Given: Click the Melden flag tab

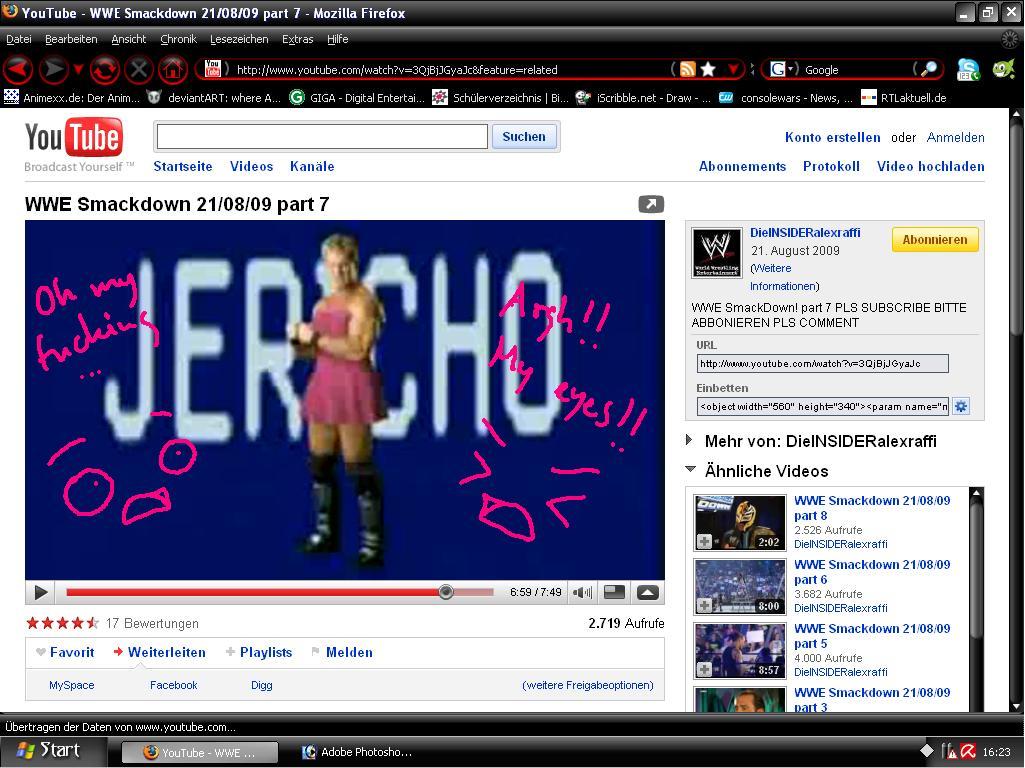Looking at the screenshot, I should 342,652.
